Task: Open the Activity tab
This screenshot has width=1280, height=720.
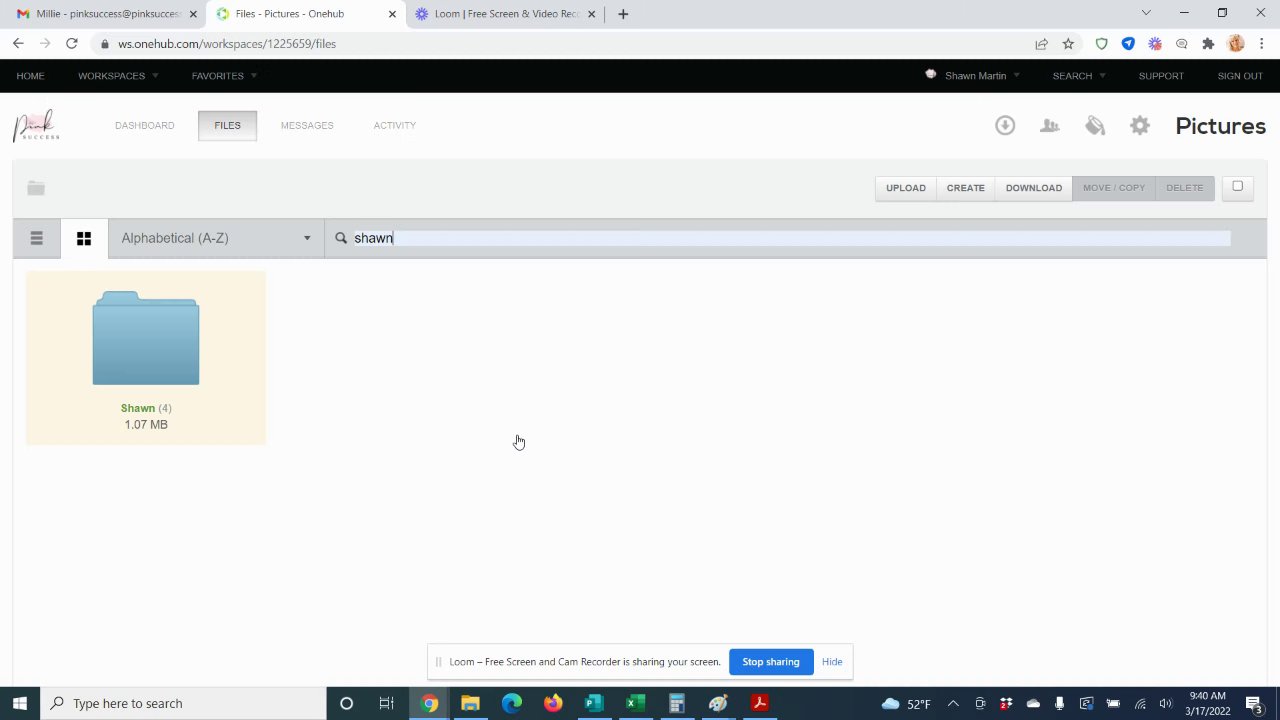Action: pyautogui.click(x=394, y=125)
